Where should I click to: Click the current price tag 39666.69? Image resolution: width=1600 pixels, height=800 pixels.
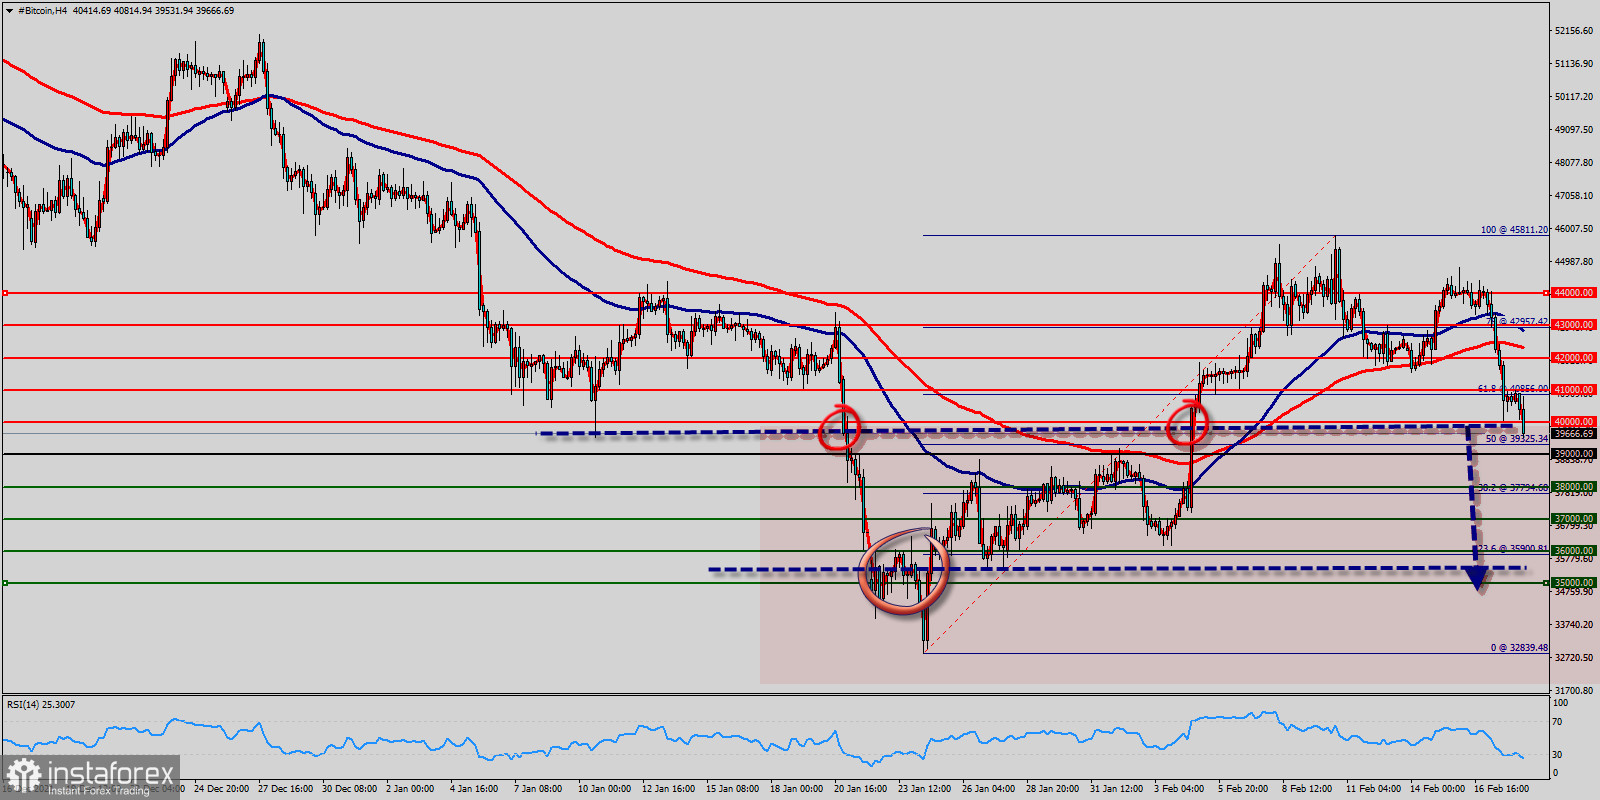(x=1574, y=434)
